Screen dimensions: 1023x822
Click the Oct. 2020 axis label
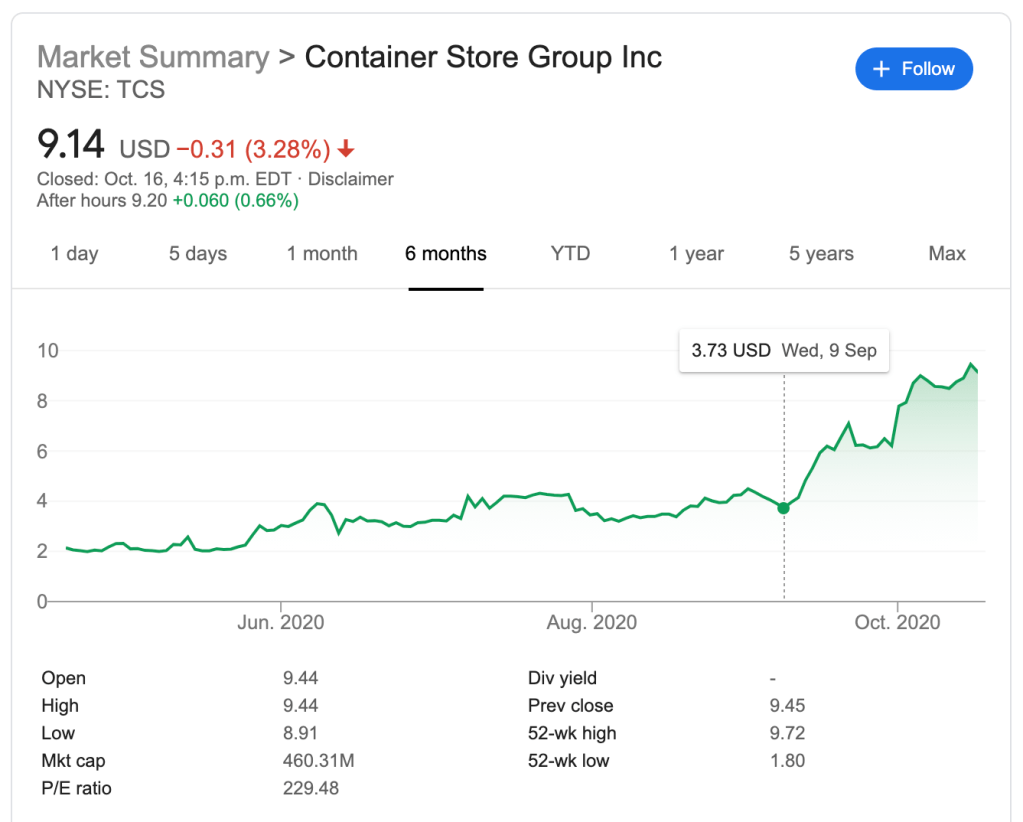click(x=898, y=623)
